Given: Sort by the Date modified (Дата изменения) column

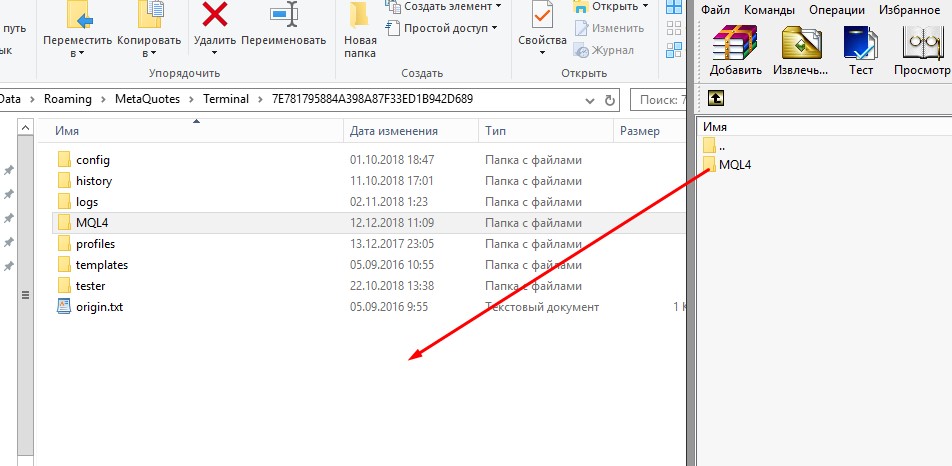Looking at the screenshot, I should click(x=394, y=131).
